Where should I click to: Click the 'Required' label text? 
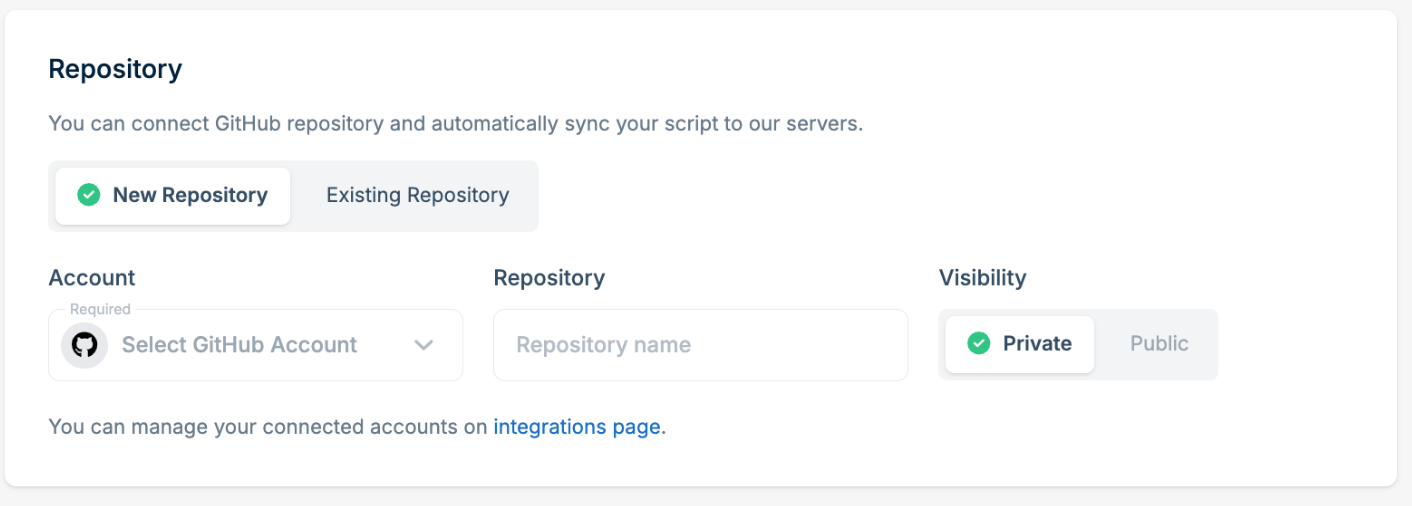[100, 309]
